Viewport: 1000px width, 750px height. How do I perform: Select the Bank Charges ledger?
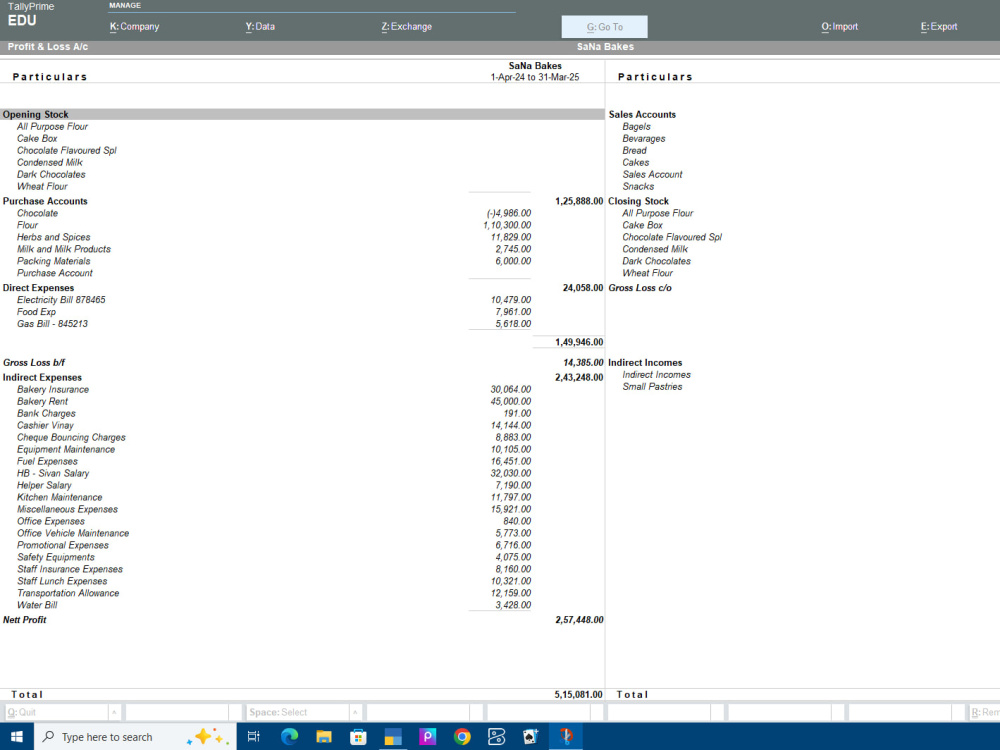47,413
